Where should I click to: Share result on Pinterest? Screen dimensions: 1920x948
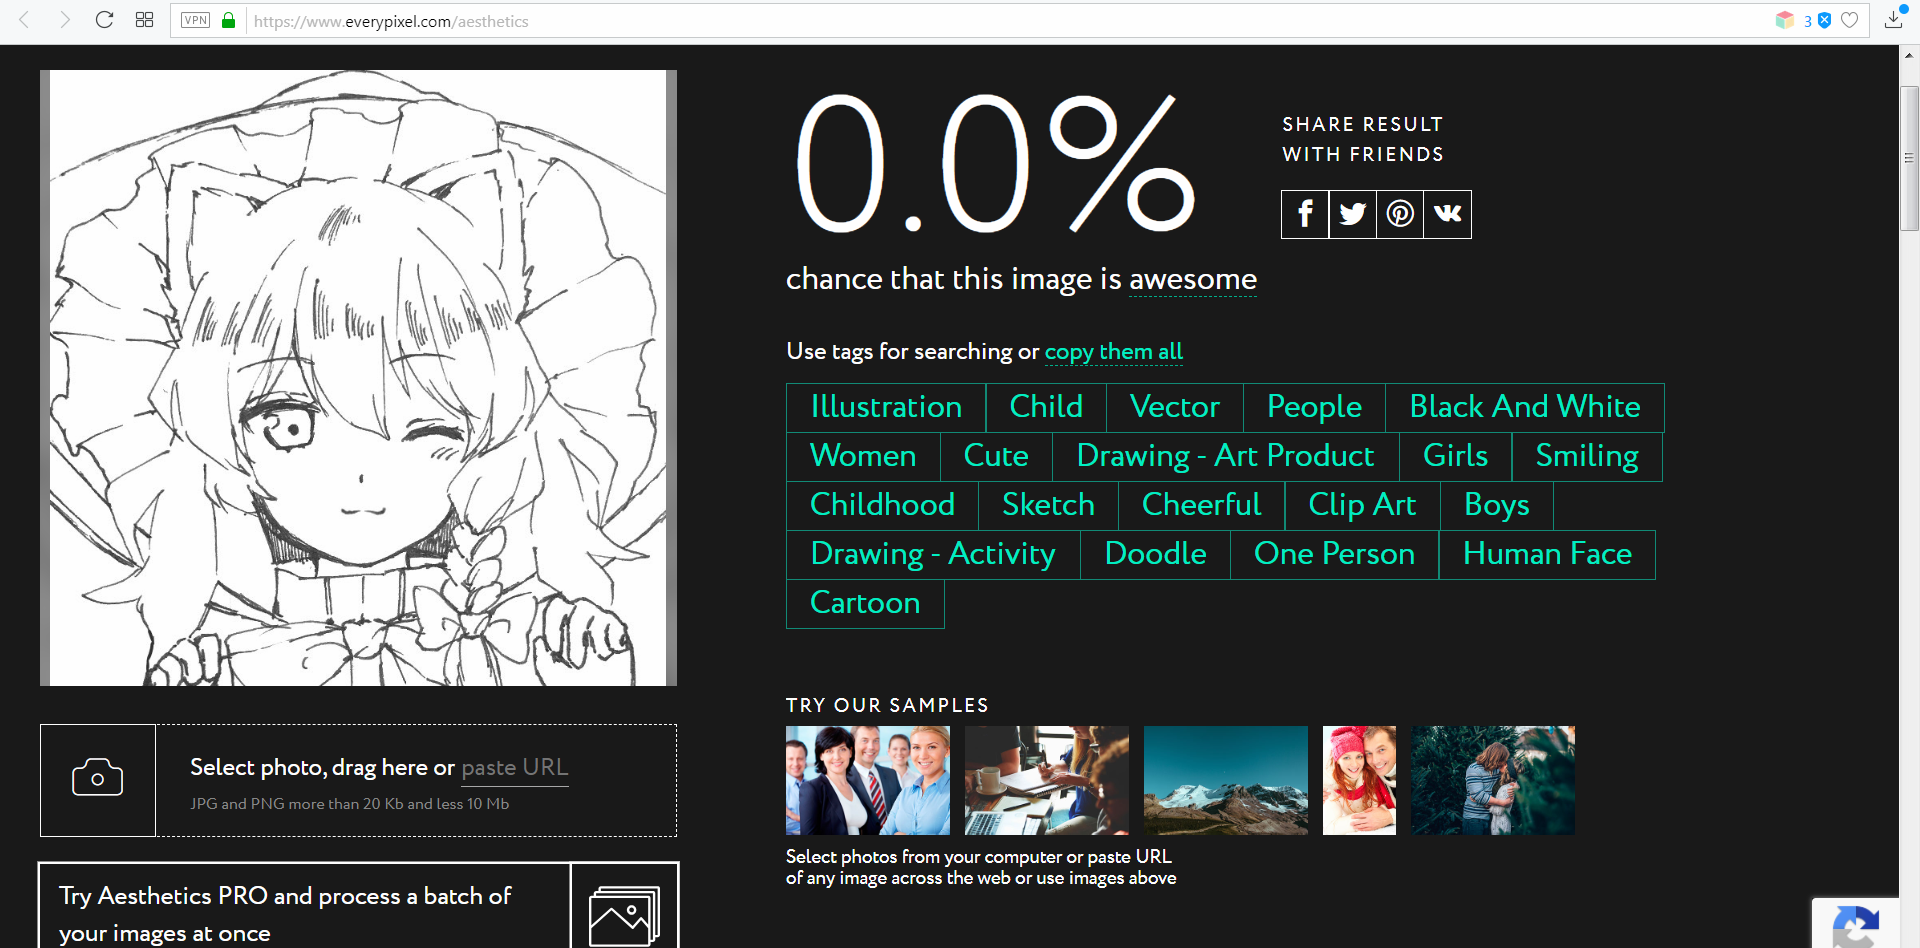click(1400, 214)
